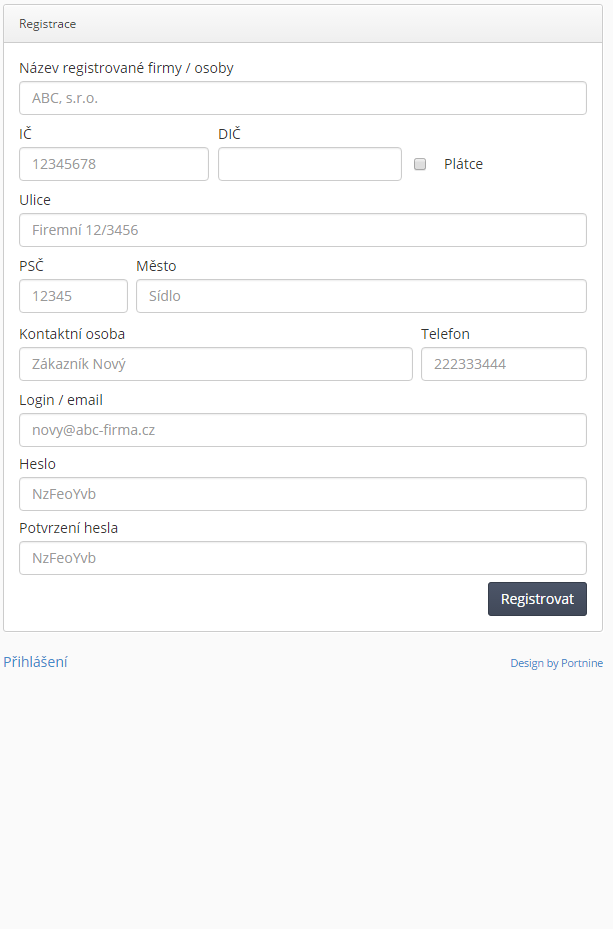Screen dimensions: 613x929
Task: Submit the form with Registrovat button
Action: [537, 599]
